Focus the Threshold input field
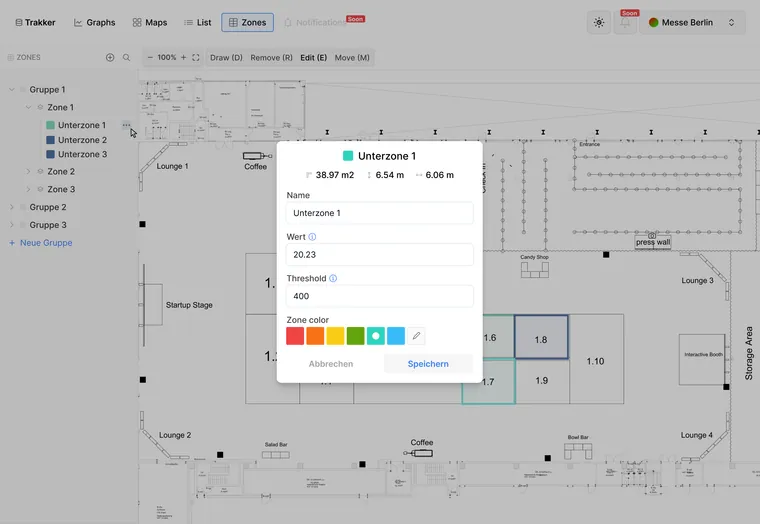Screen dimensions: 760x524 pyautogui.click(x=380, y=296)
